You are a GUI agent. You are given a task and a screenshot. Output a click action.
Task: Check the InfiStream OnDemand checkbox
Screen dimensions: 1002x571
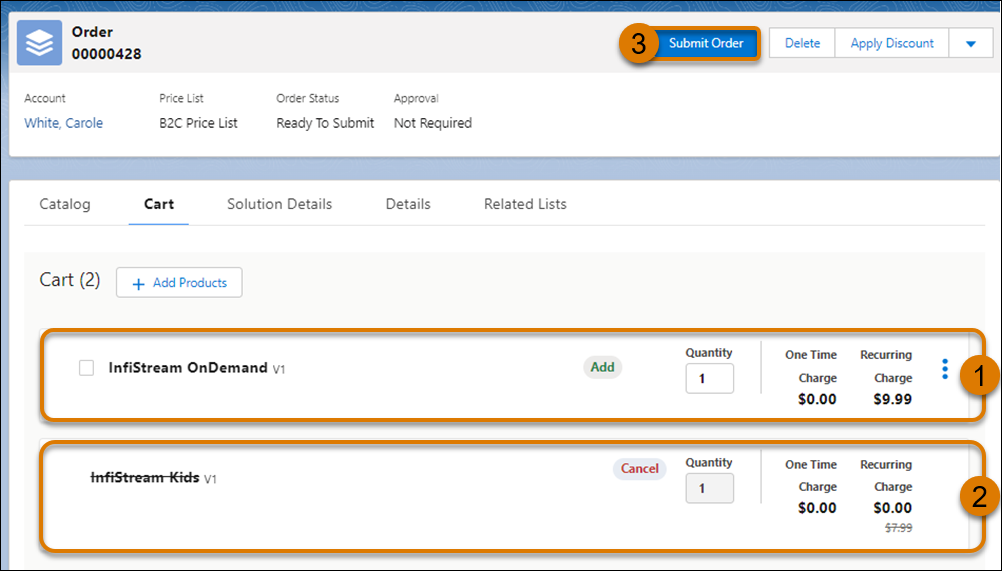86,368
